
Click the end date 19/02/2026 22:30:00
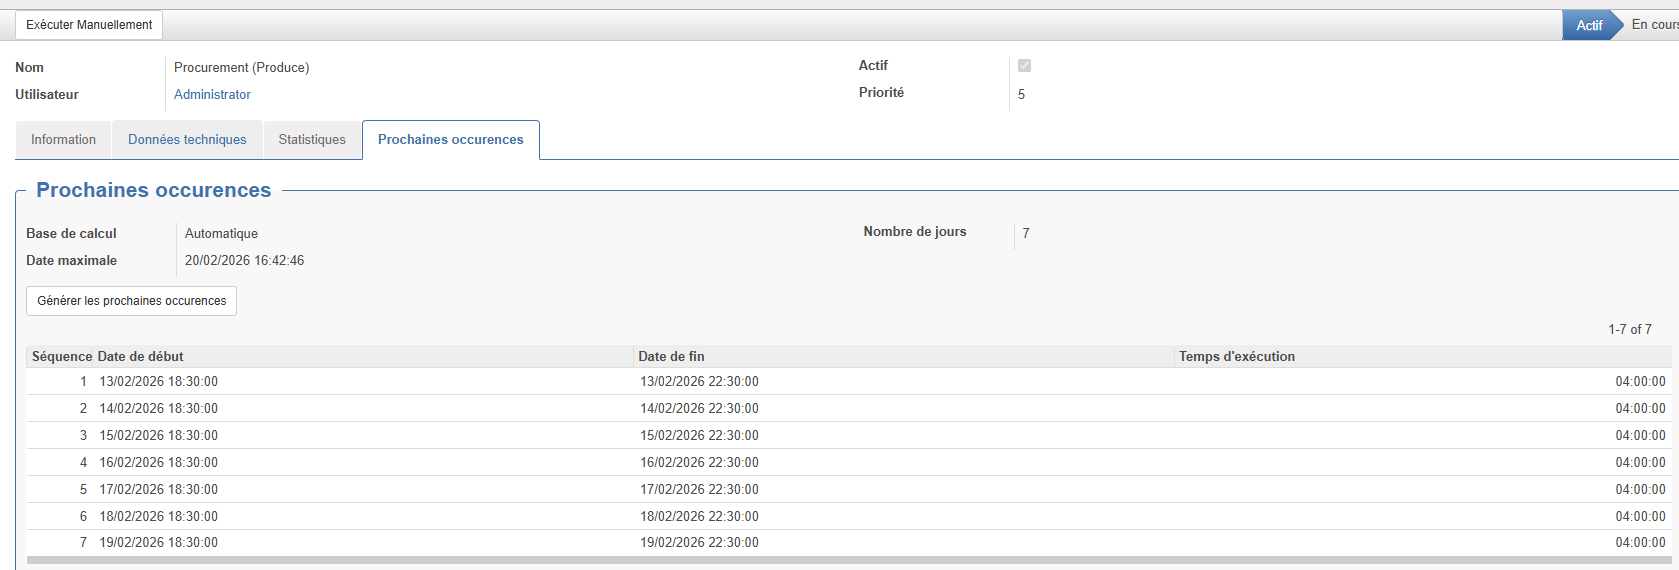[699, 543]
